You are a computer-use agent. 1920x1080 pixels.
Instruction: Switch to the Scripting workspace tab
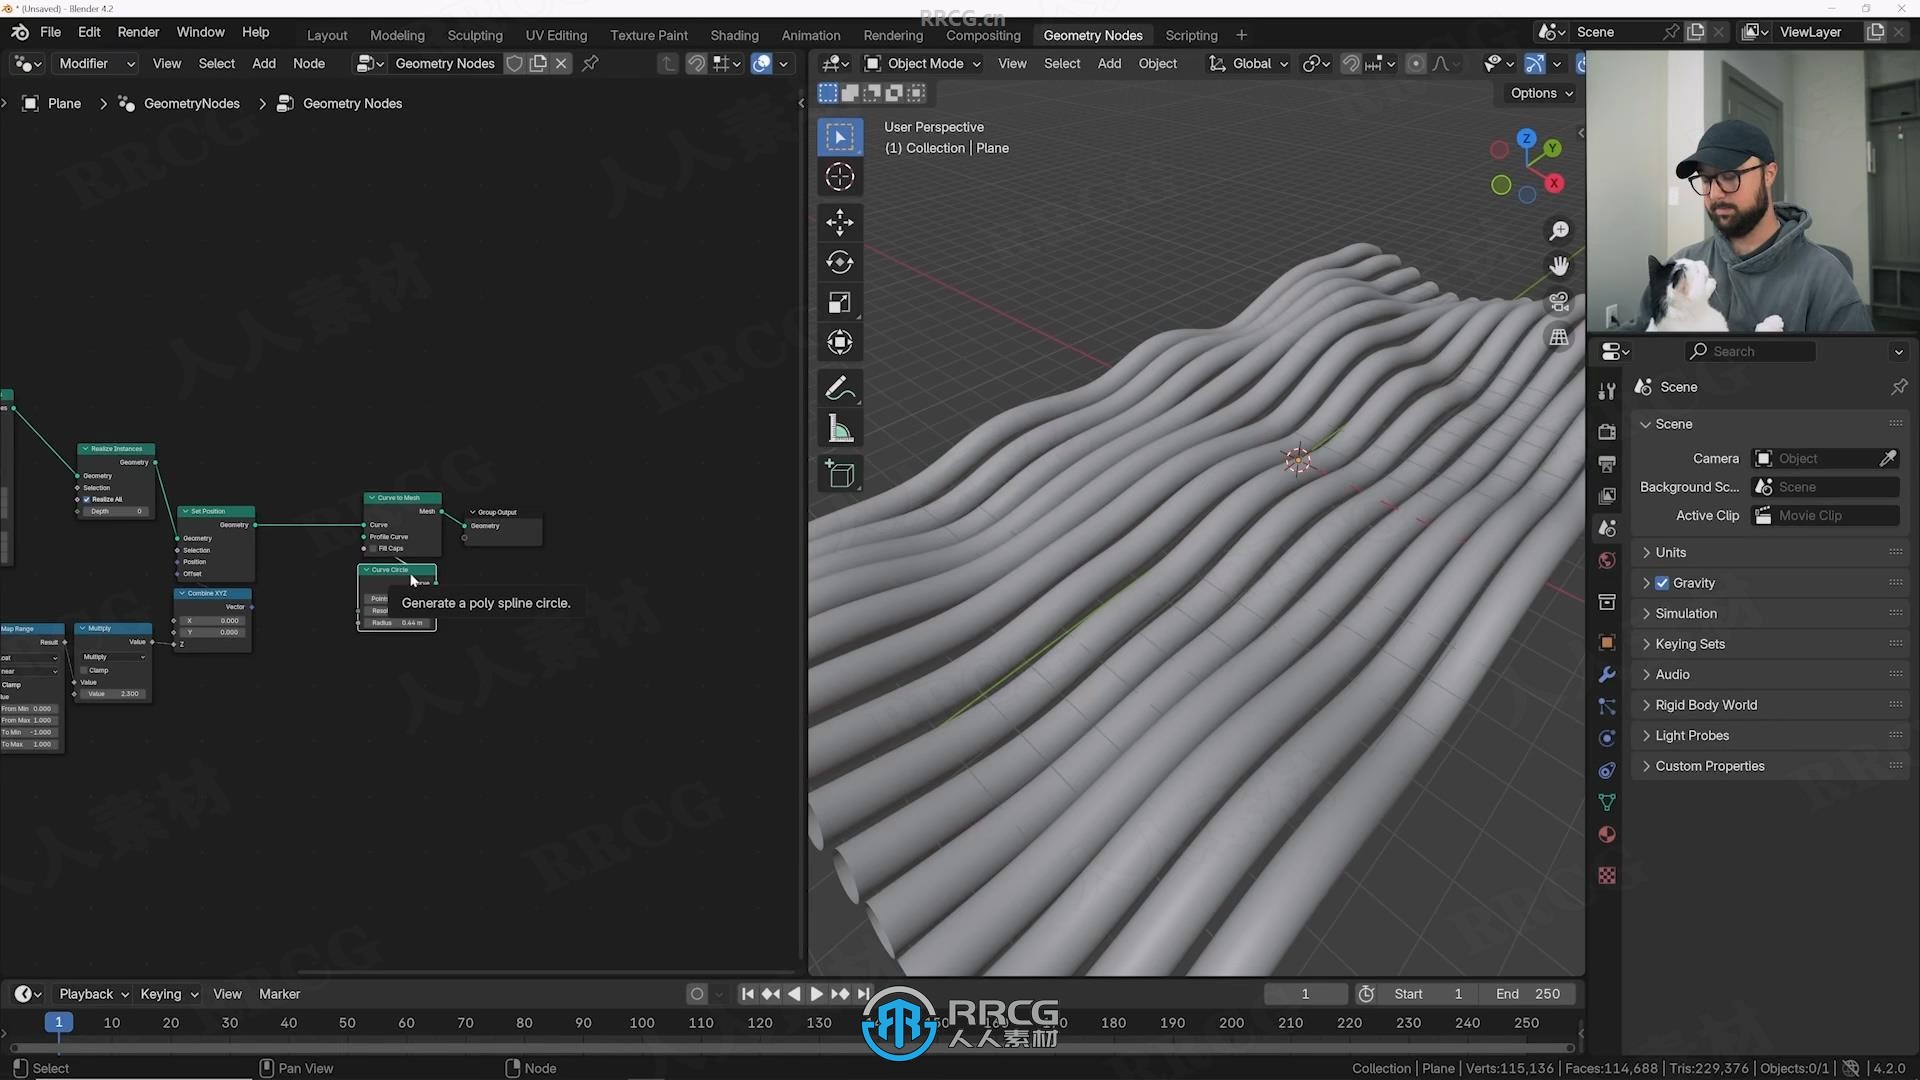tap(1191, 35)
